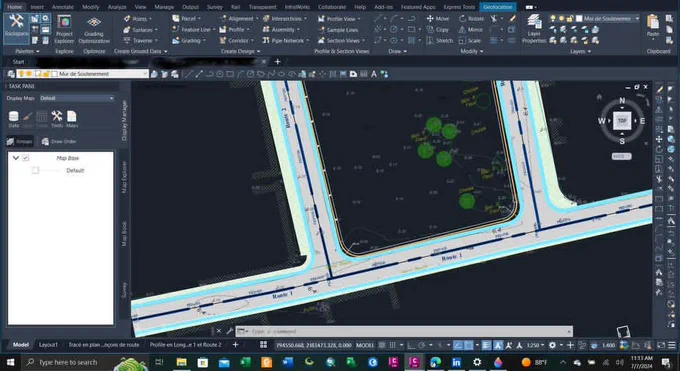The height and width of the screenshot is (371, 680).
Task: Open Sample Lines tool
Action: [x=338, y=30]
